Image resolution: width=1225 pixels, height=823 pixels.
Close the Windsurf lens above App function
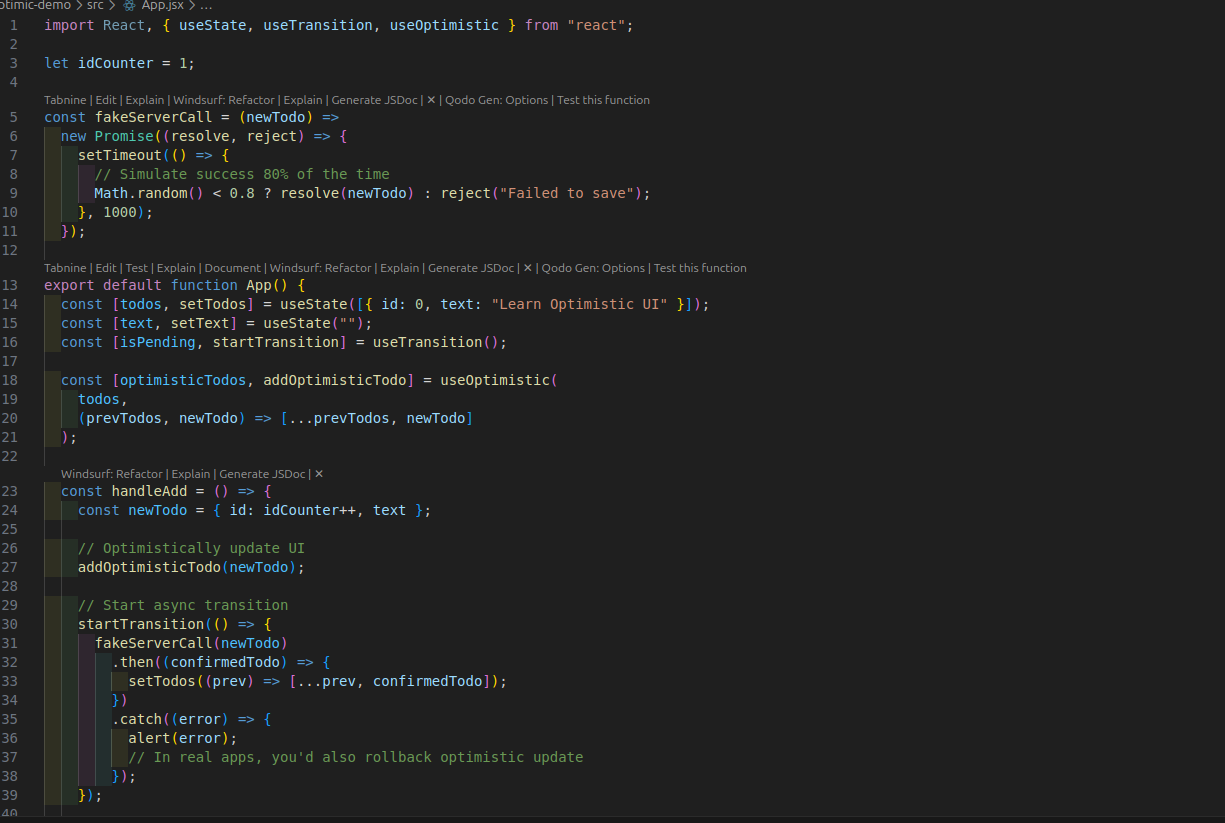[527, 268]
